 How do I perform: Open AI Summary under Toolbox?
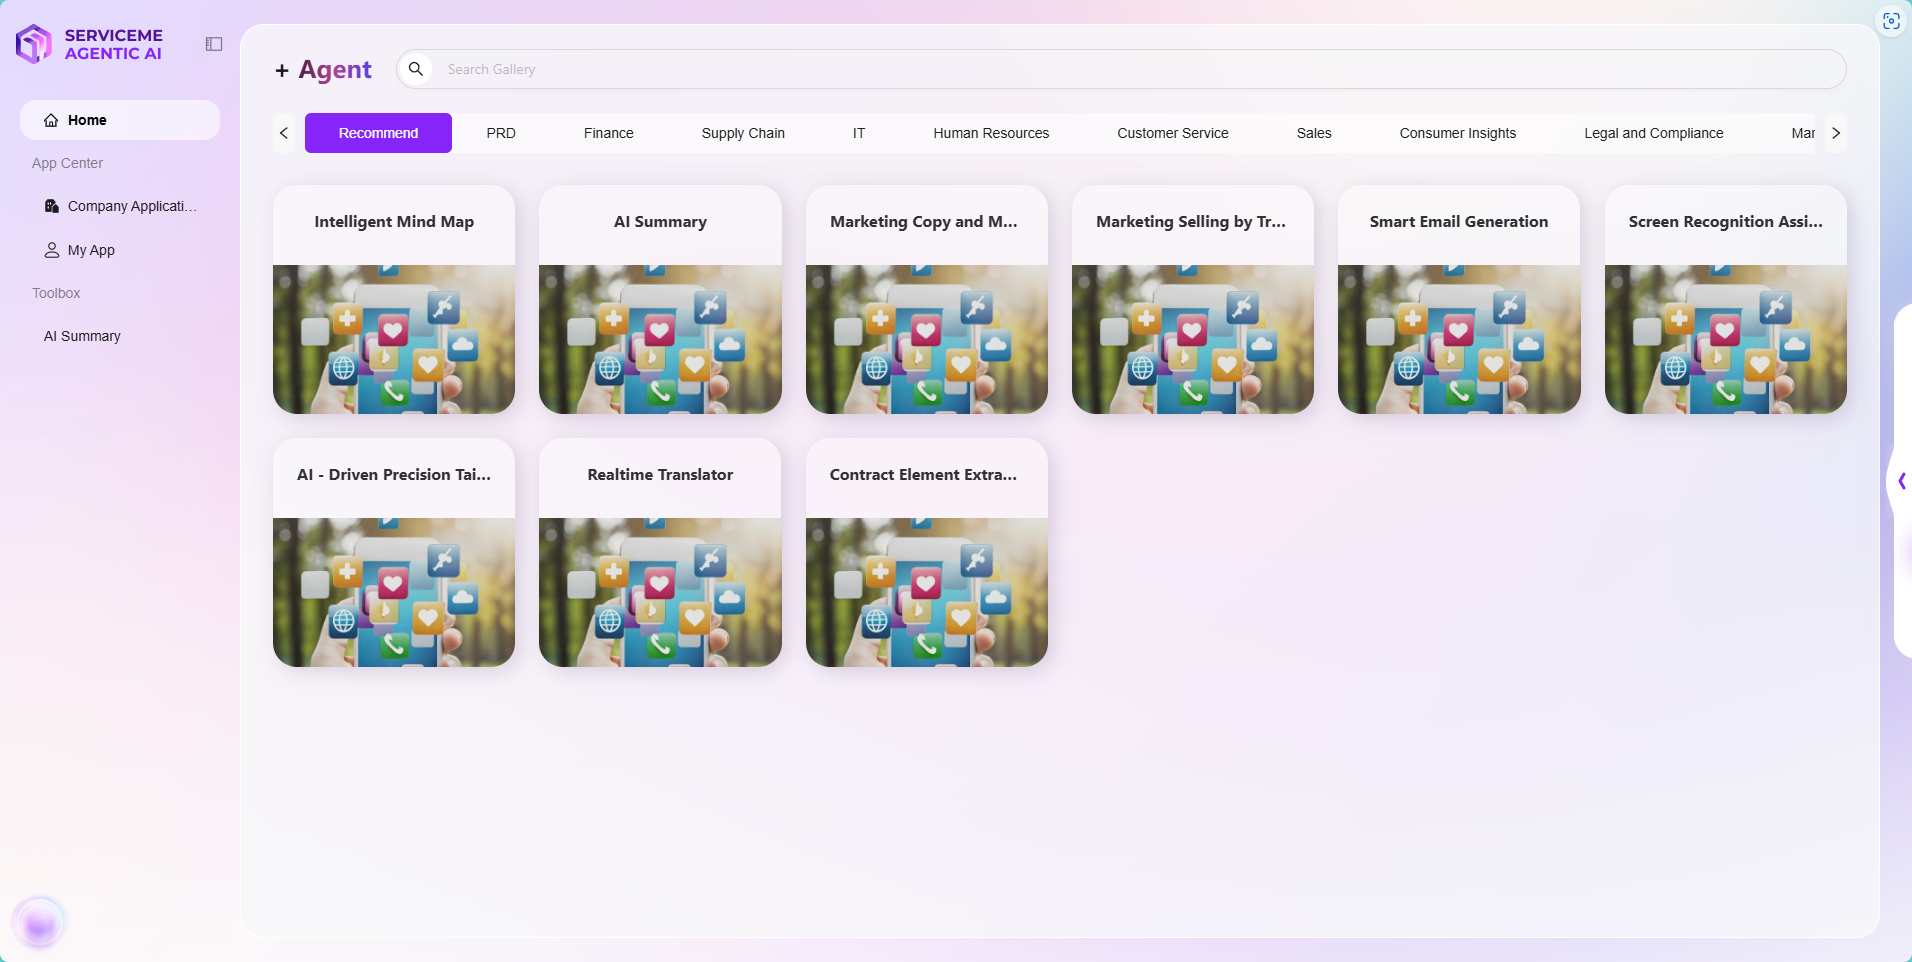[120, 336]
